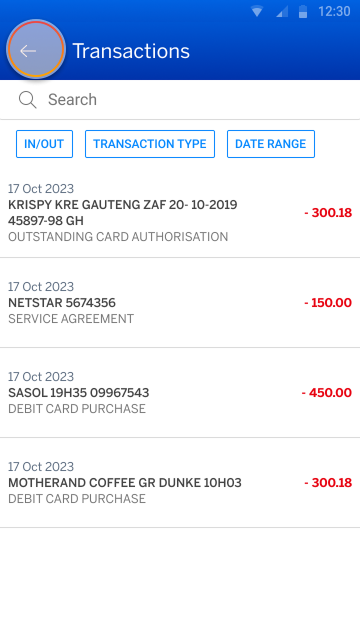Tap the cellular signal icon
This screenshot has width=360, height=640.
click(282, 12)
